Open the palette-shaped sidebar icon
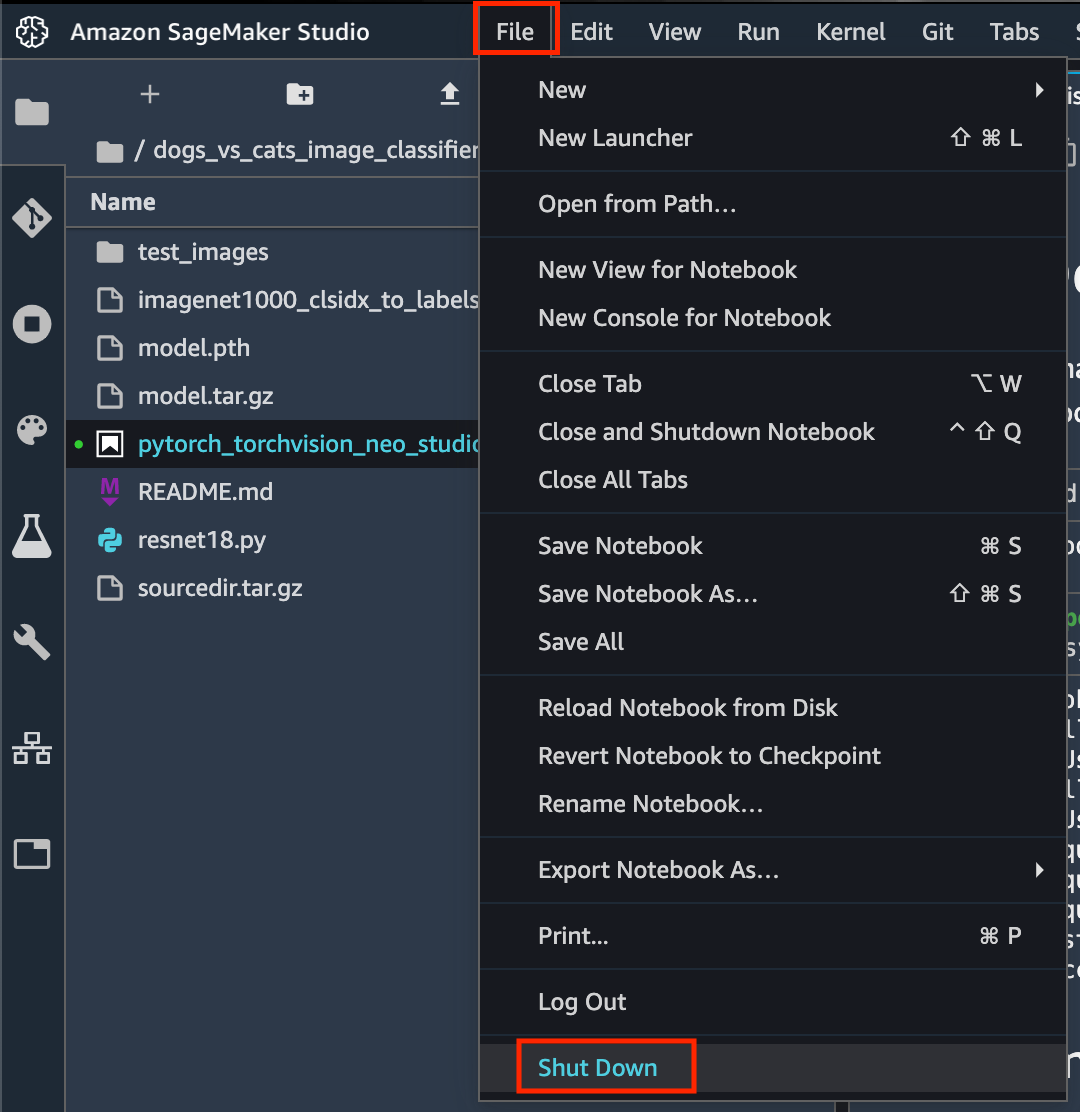 [32, 431]
